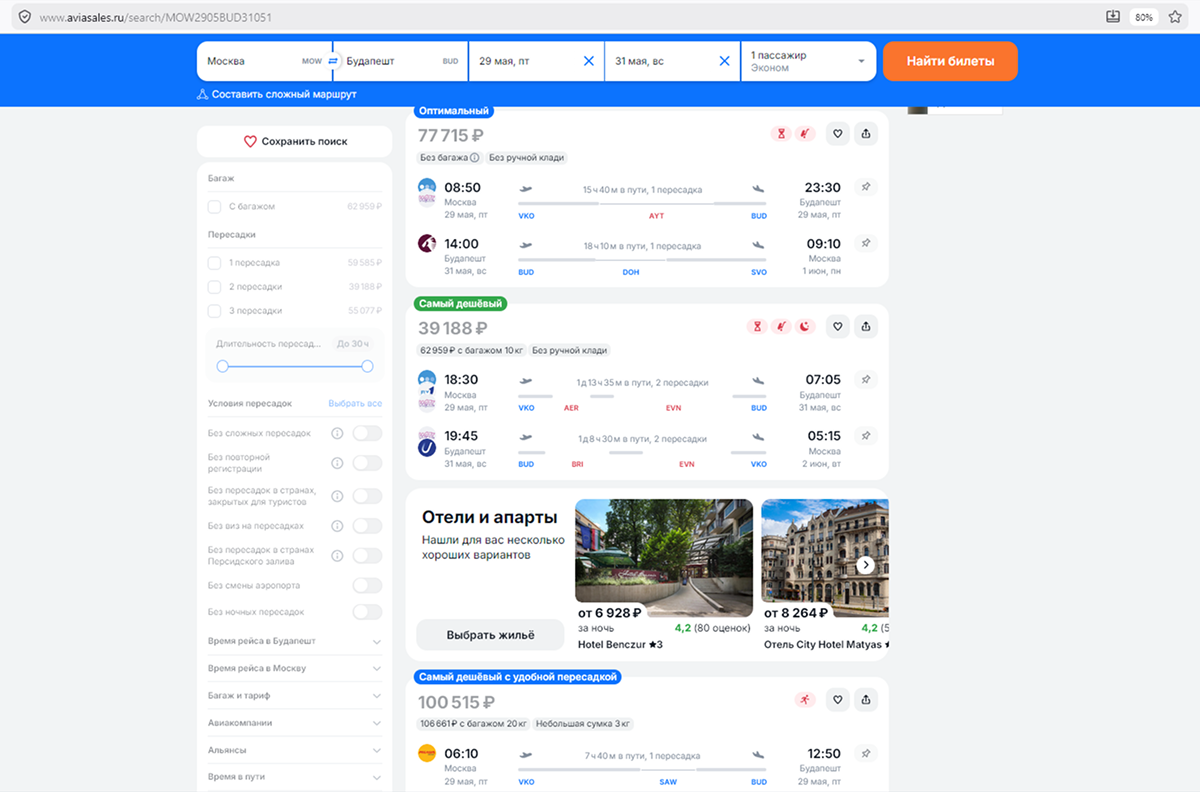Screen dimensions: 1200x792
Task: Click Выбрать все link
Action: (355, 404)
